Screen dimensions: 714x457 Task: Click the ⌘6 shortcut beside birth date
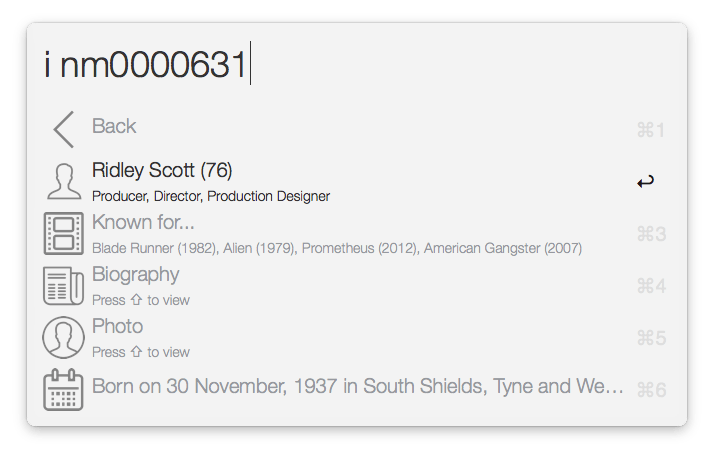(651, 390)
